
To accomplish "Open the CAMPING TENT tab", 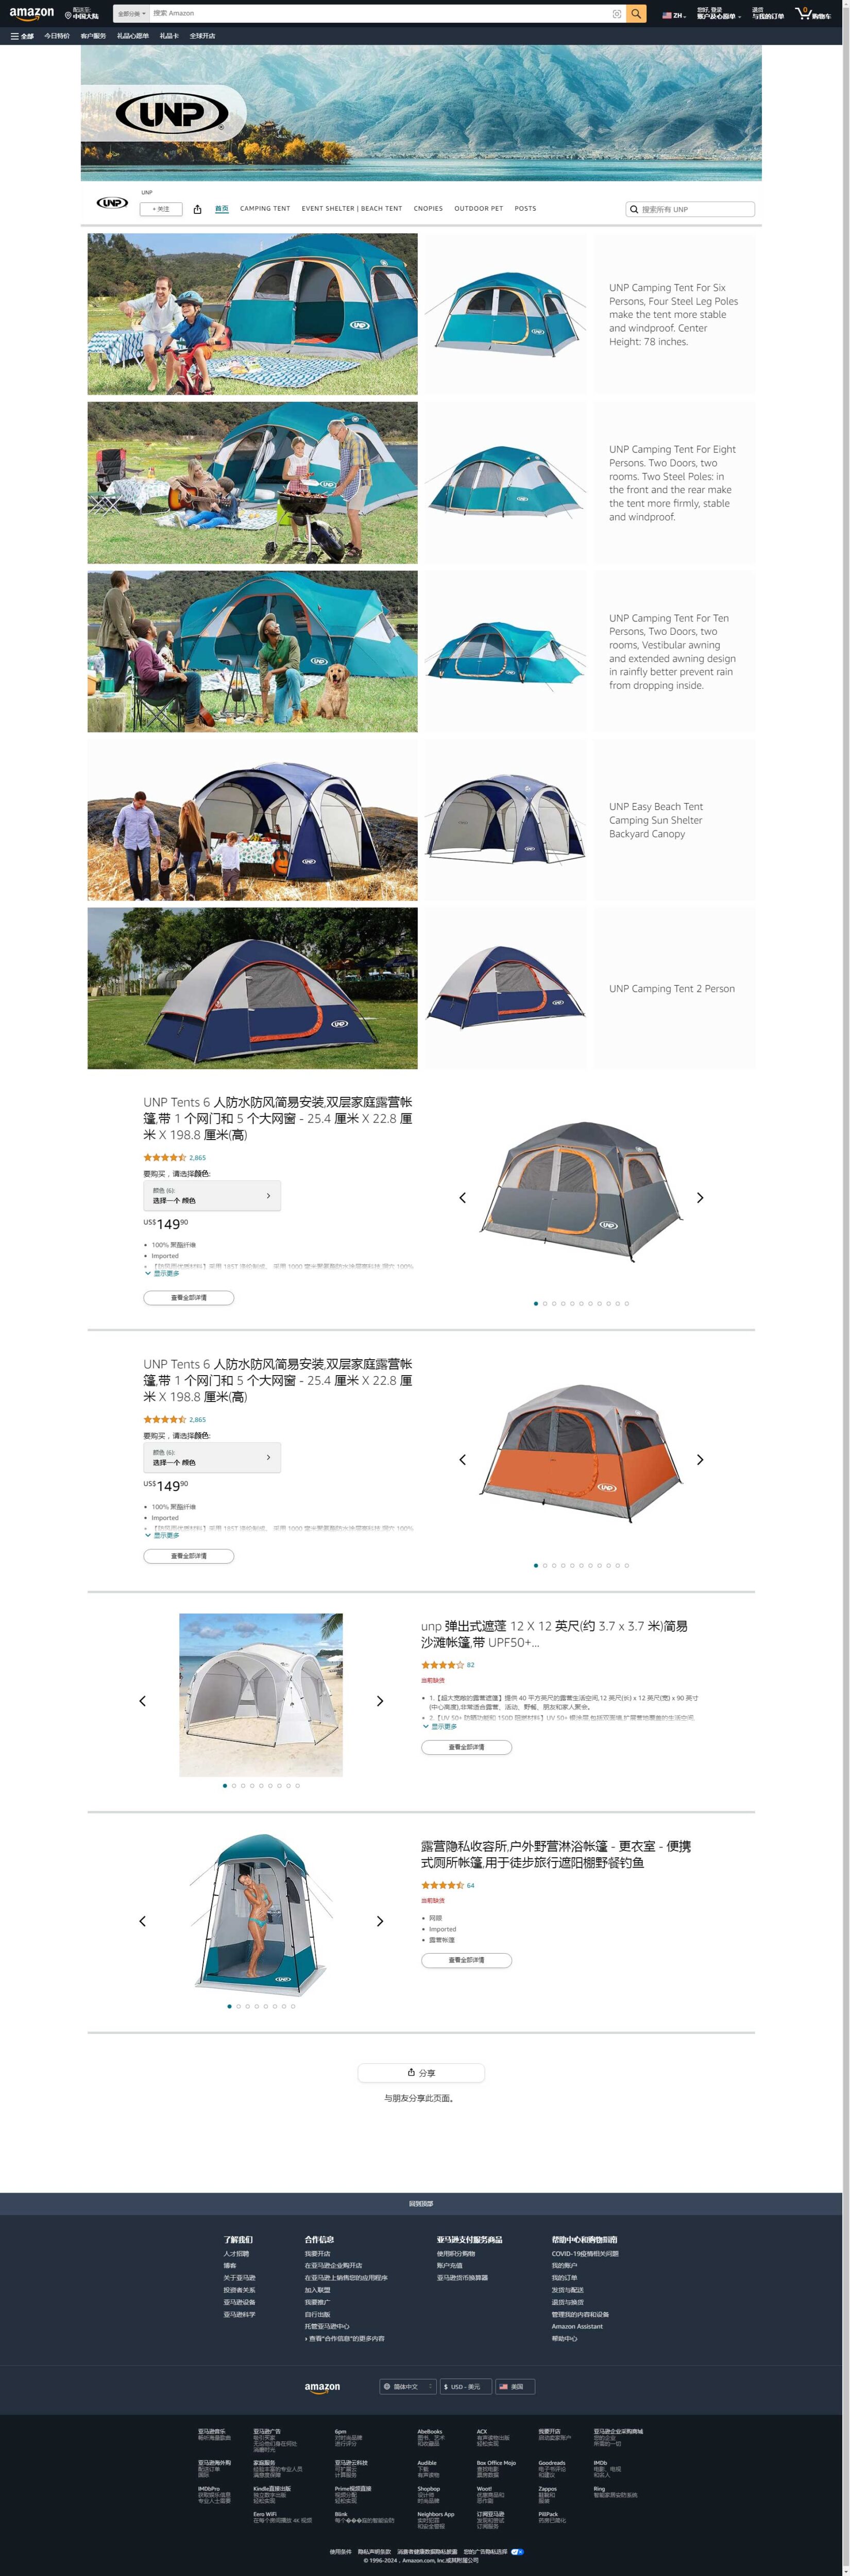I will 265,209.
